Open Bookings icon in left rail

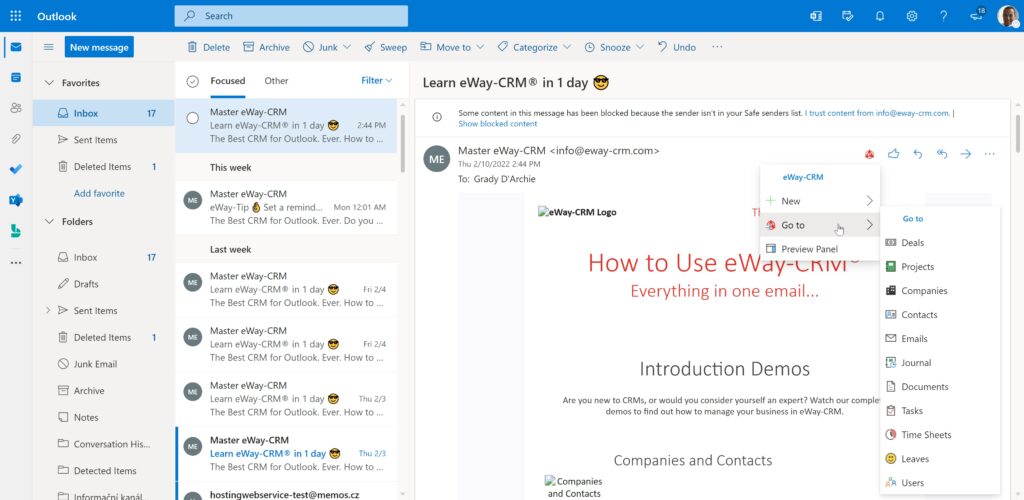pyautogui.click(x=16, y=230)
